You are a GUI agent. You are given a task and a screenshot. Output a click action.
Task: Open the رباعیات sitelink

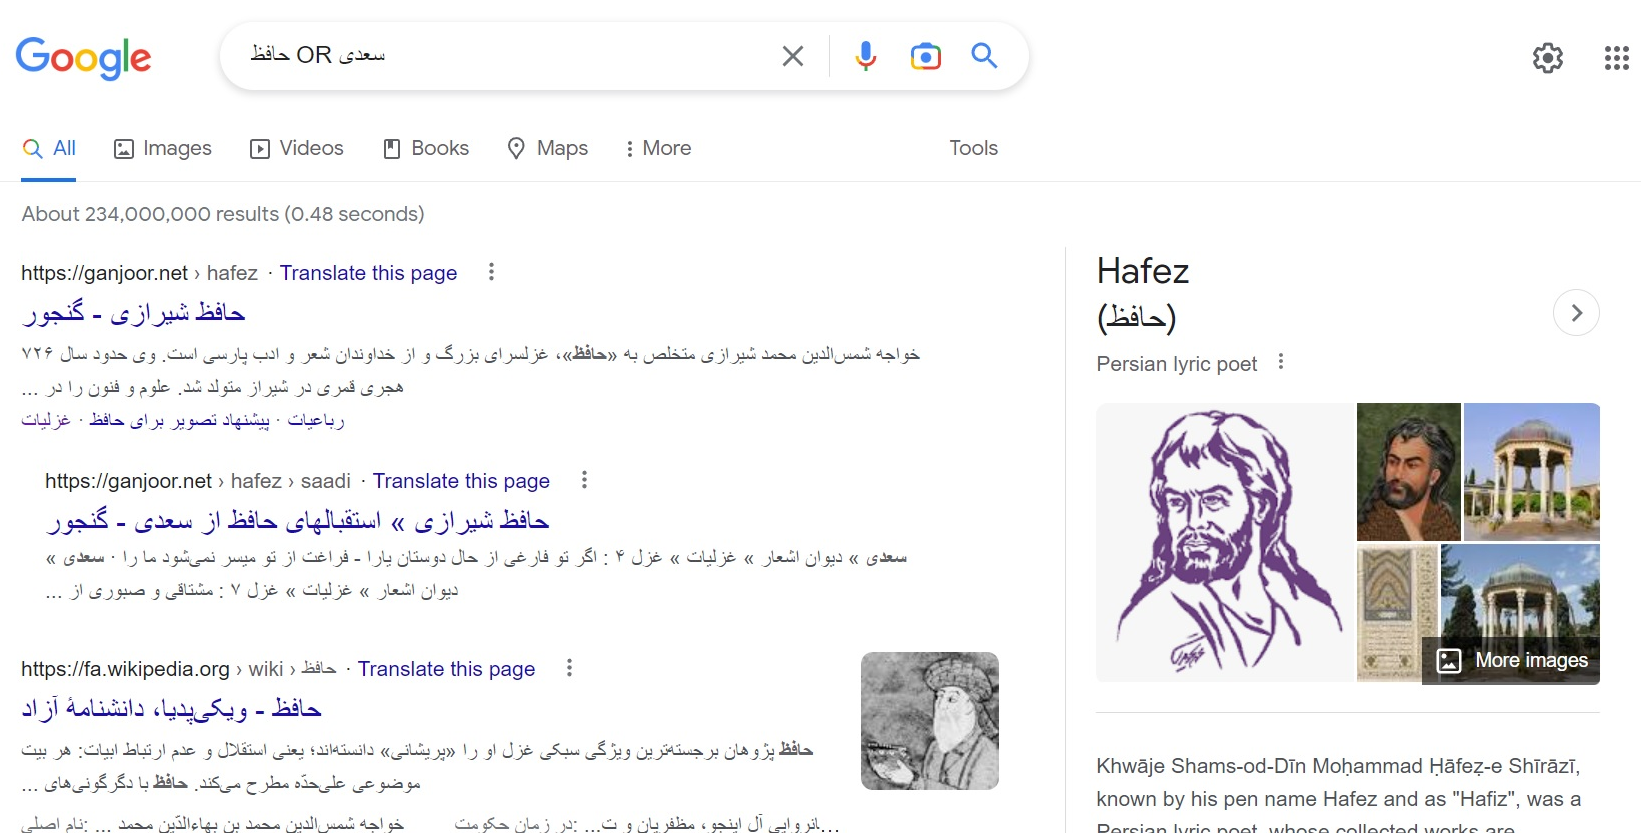(316, 420)
